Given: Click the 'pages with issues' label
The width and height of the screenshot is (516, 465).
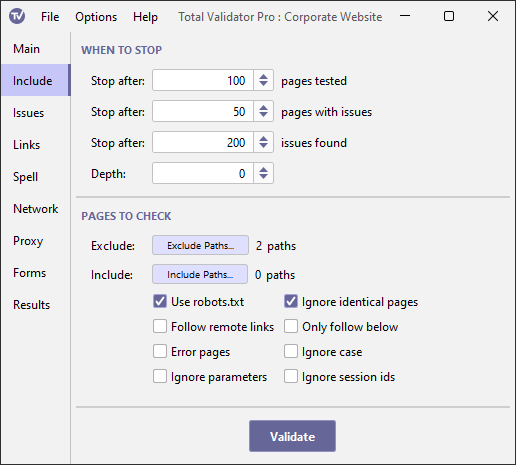Looking at the screenshot, I should [326, 112].
